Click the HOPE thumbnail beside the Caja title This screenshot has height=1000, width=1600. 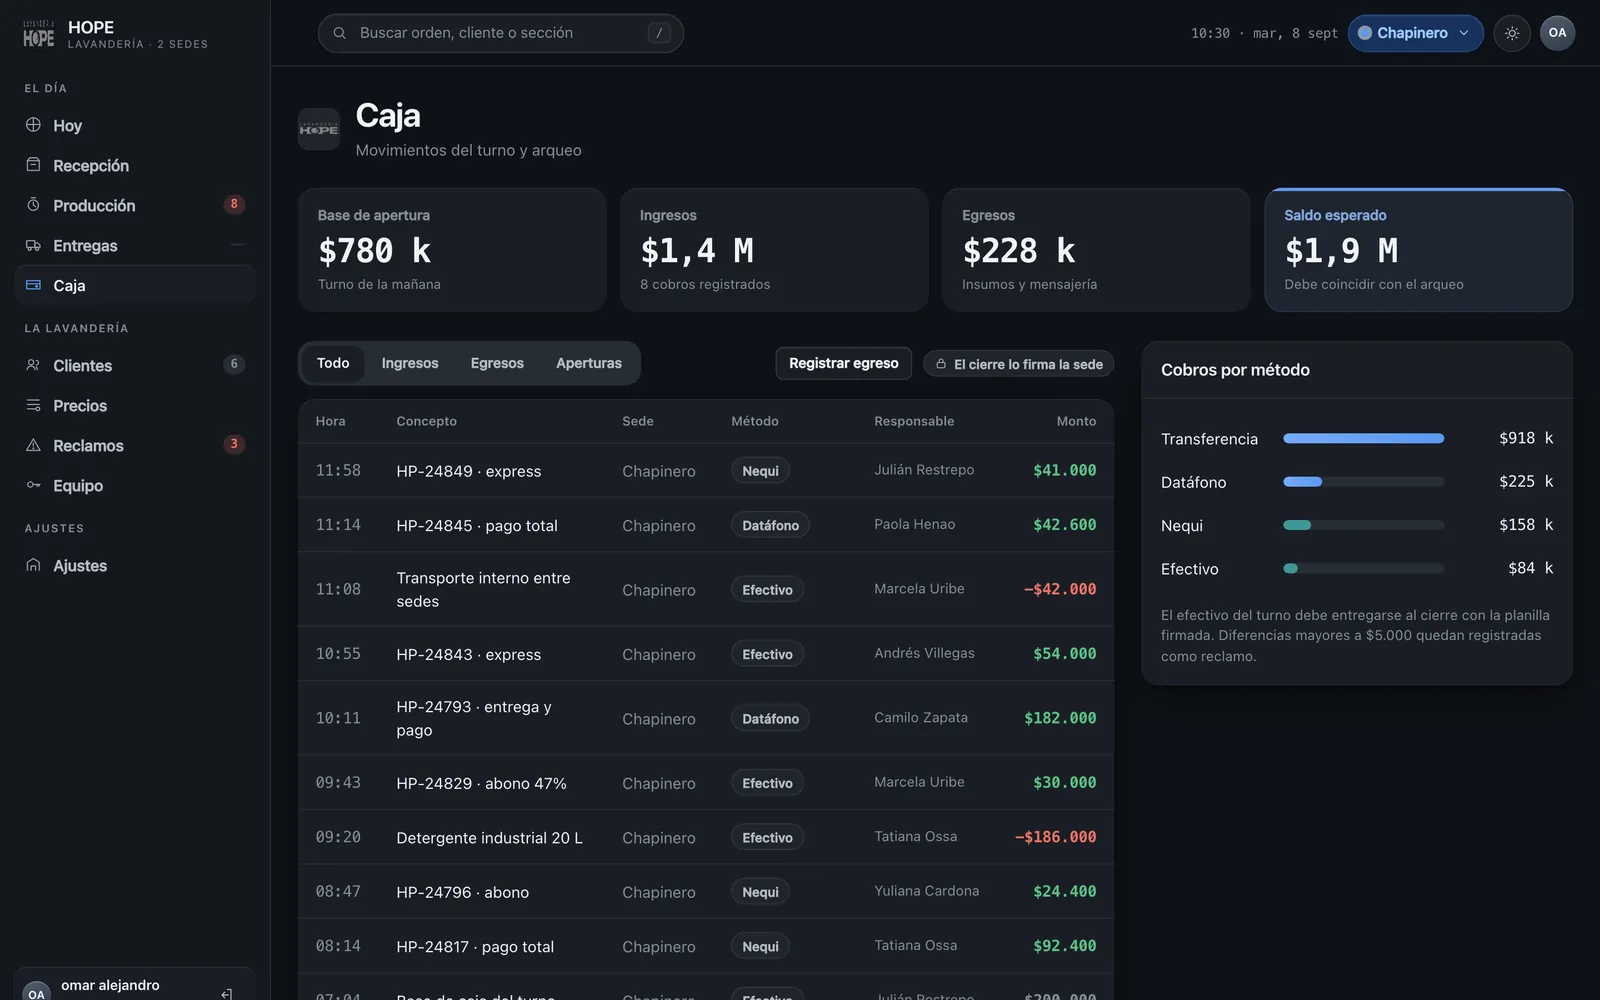point(319,129)
